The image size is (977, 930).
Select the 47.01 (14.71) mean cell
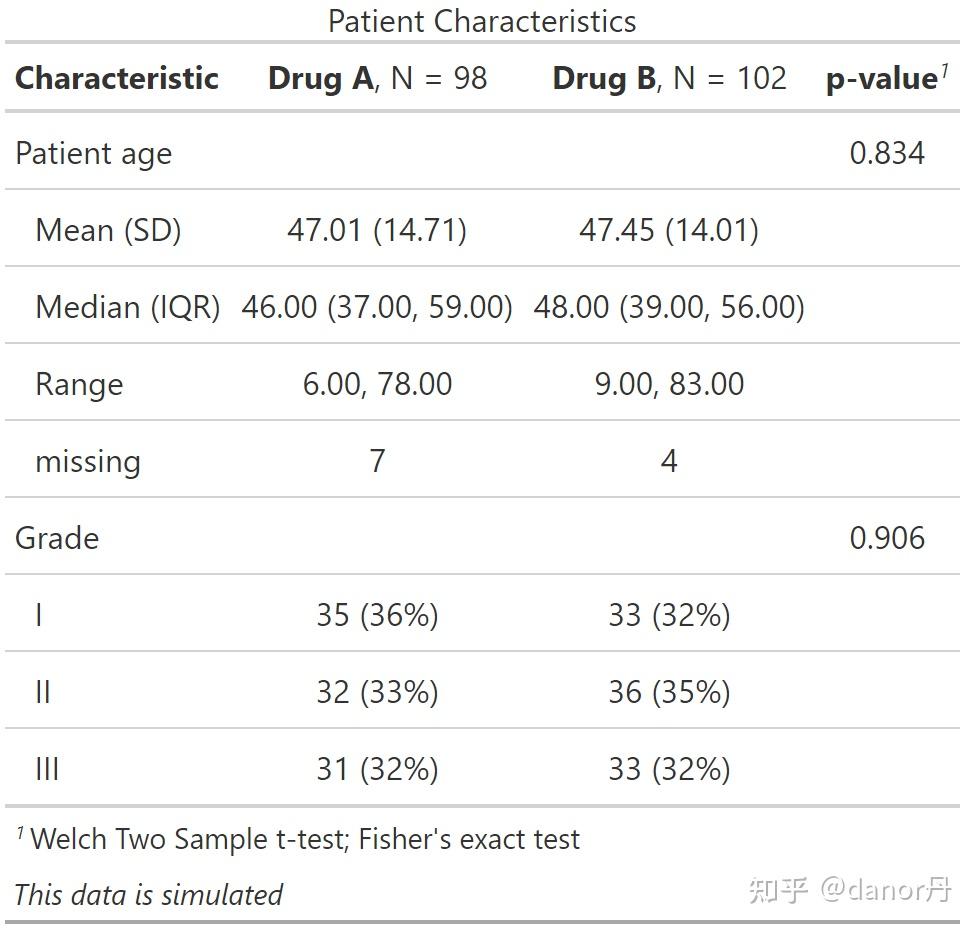377,231
